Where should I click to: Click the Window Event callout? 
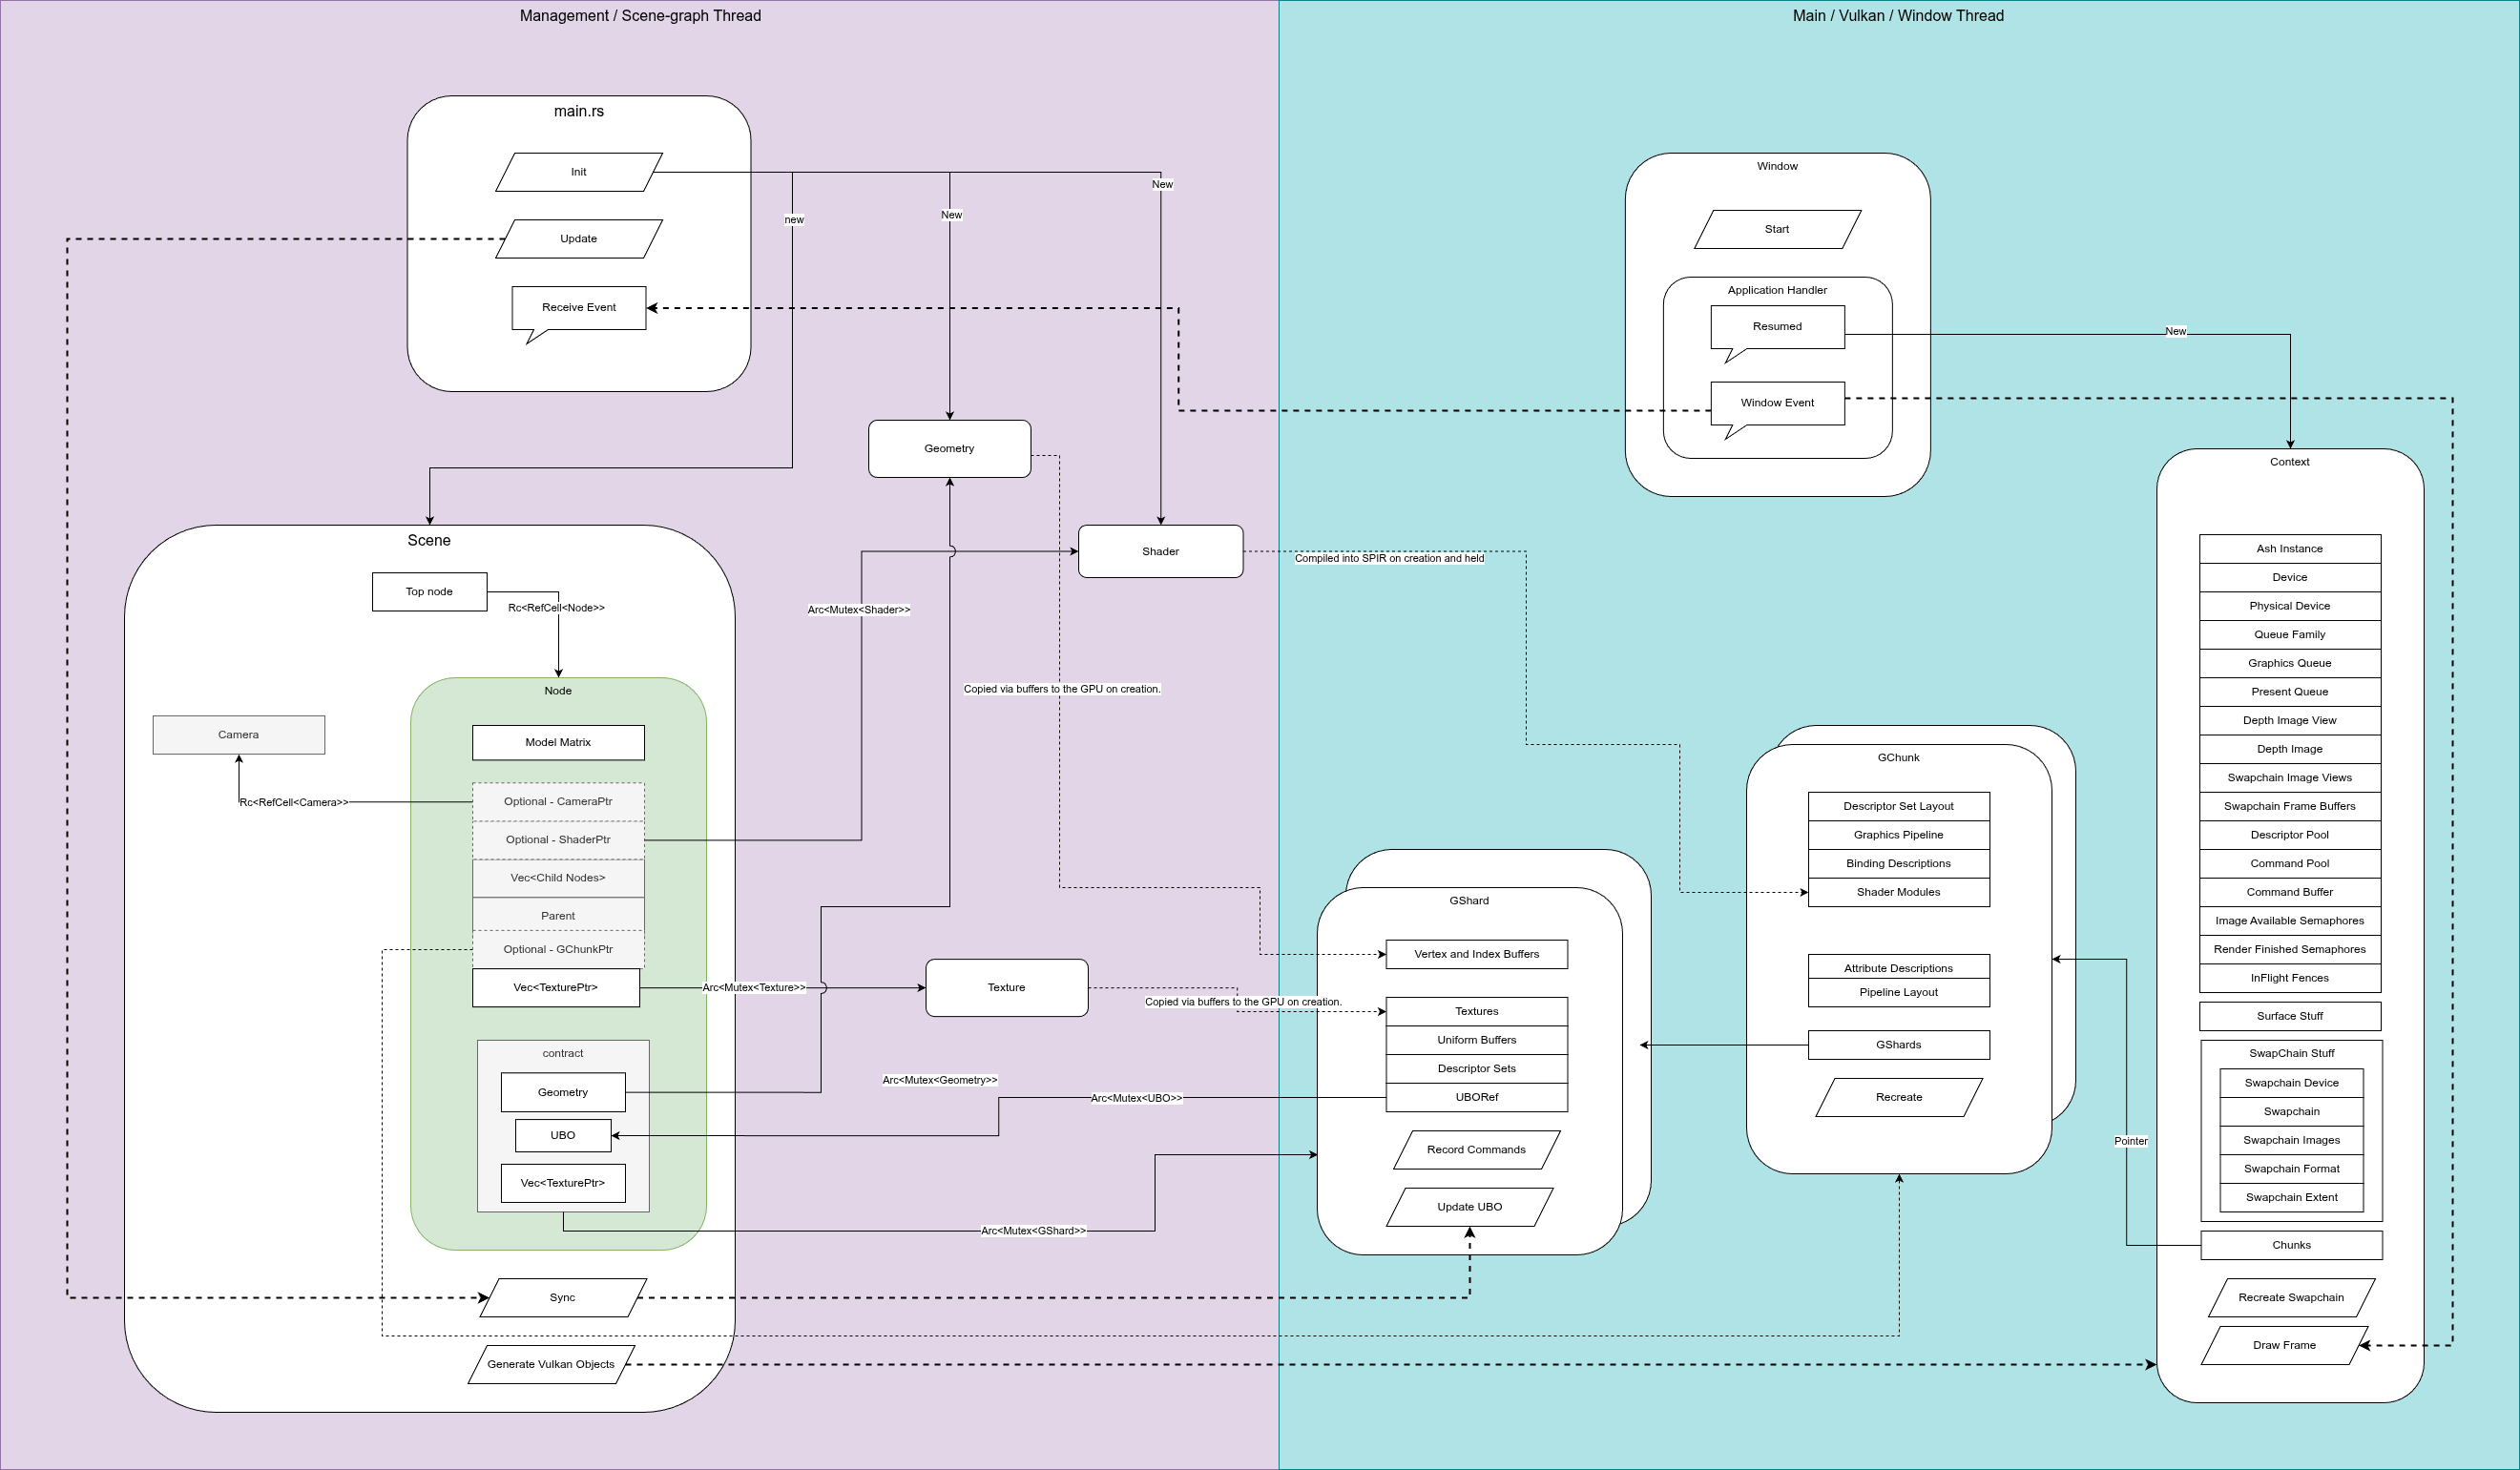(1777, 402)
